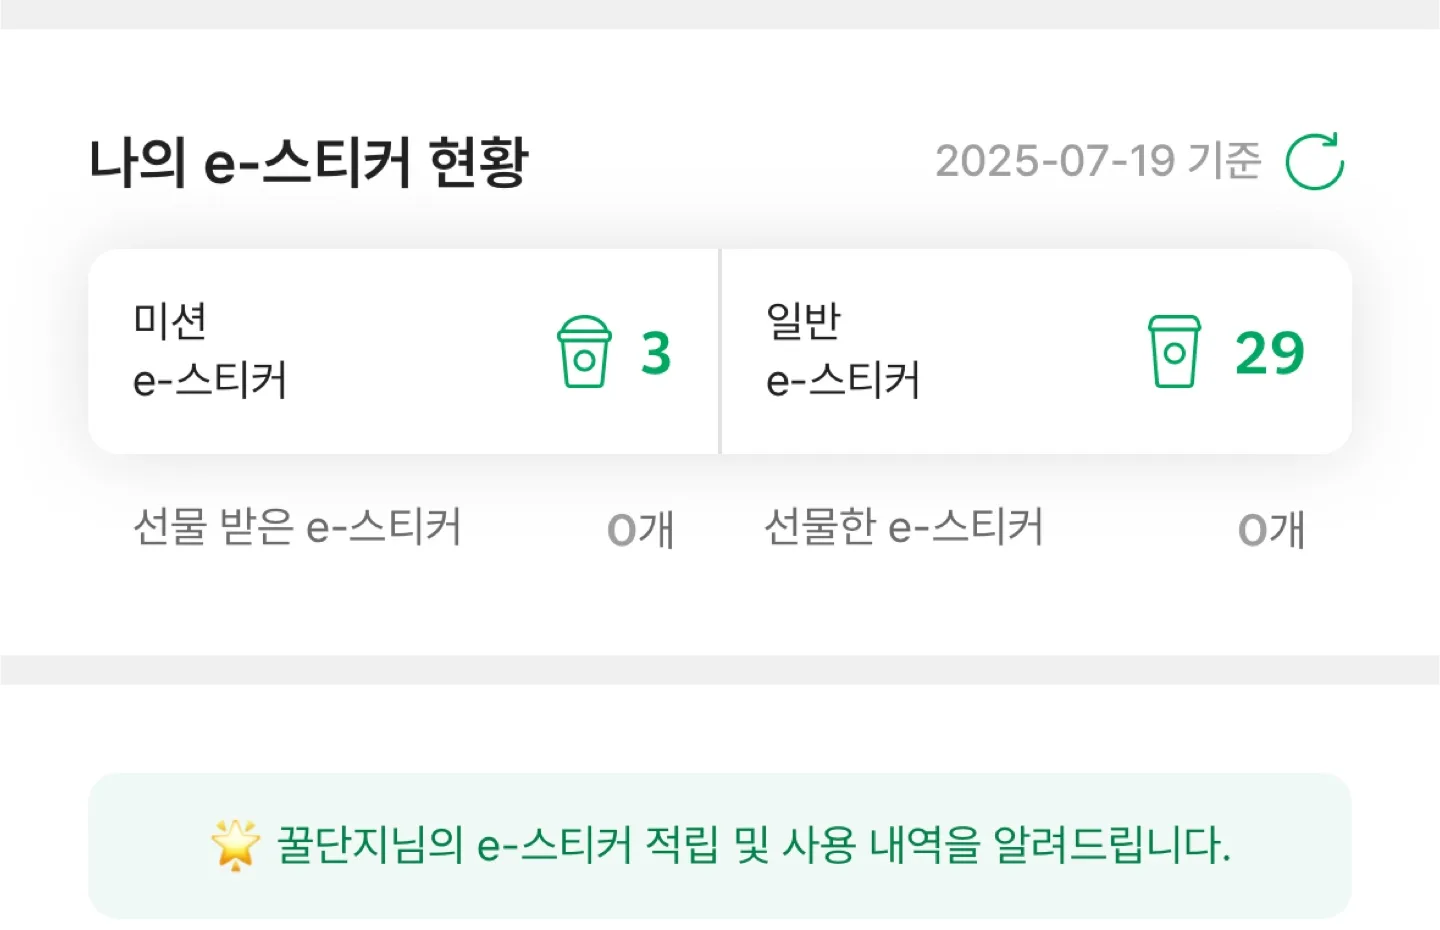This screenshot has width=1440, height=930.
Task: Click the general e-sticker cup icon
Action: click(1174, 351)
